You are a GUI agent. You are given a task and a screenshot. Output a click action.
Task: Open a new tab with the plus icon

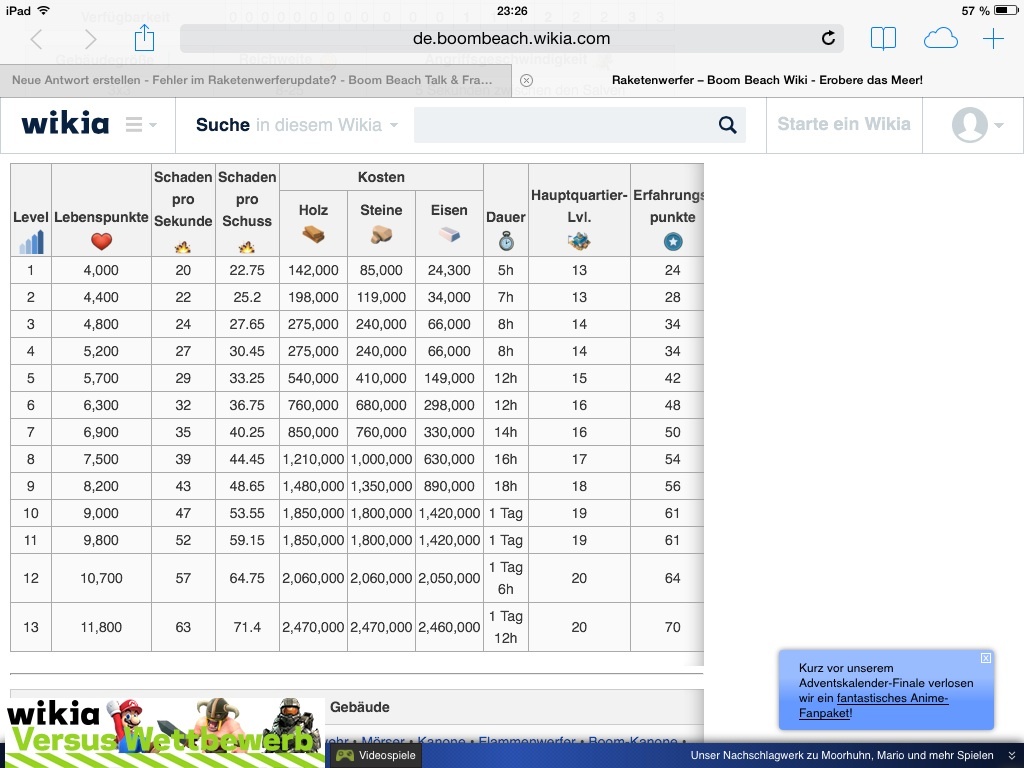(x=993, y=39)
